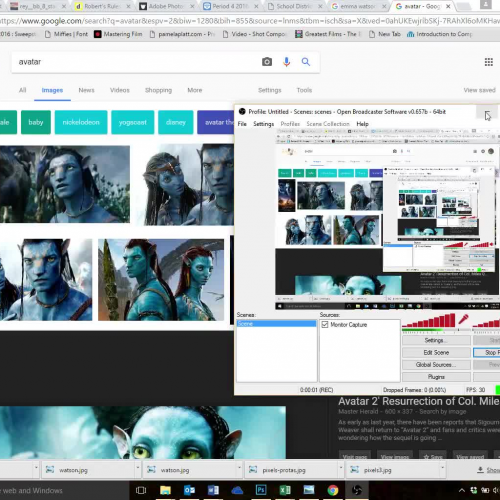500x500 pixels.
Task: Click the Global Sources button
Action: [x=436, y=365]
